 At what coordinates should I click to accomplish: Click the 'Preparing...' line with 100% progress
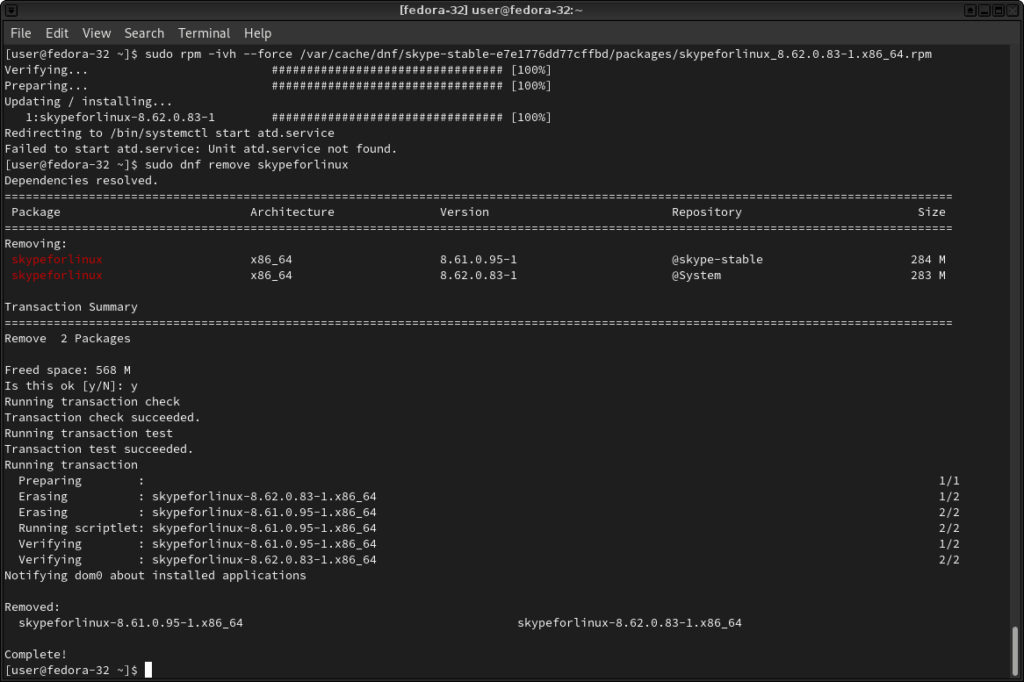pos(278,86)
